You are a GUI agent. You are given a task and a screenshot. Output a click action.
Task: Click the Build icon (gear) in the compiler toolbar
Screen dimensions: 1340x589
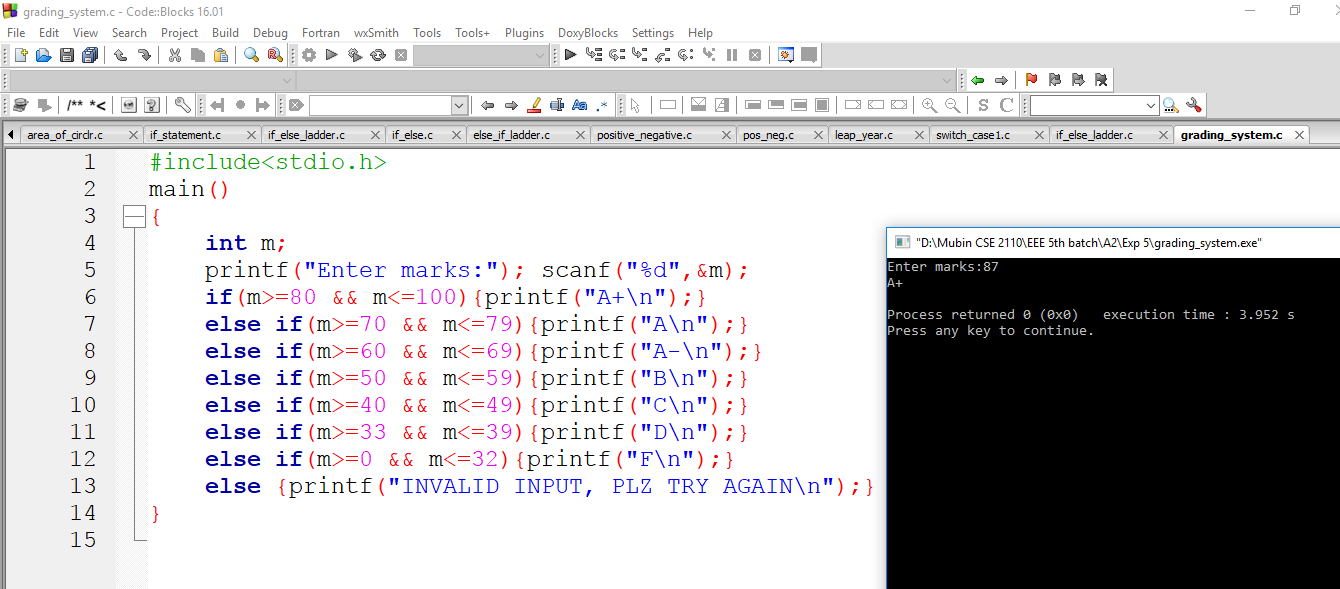pyautogui.click(x=310, y=55)
